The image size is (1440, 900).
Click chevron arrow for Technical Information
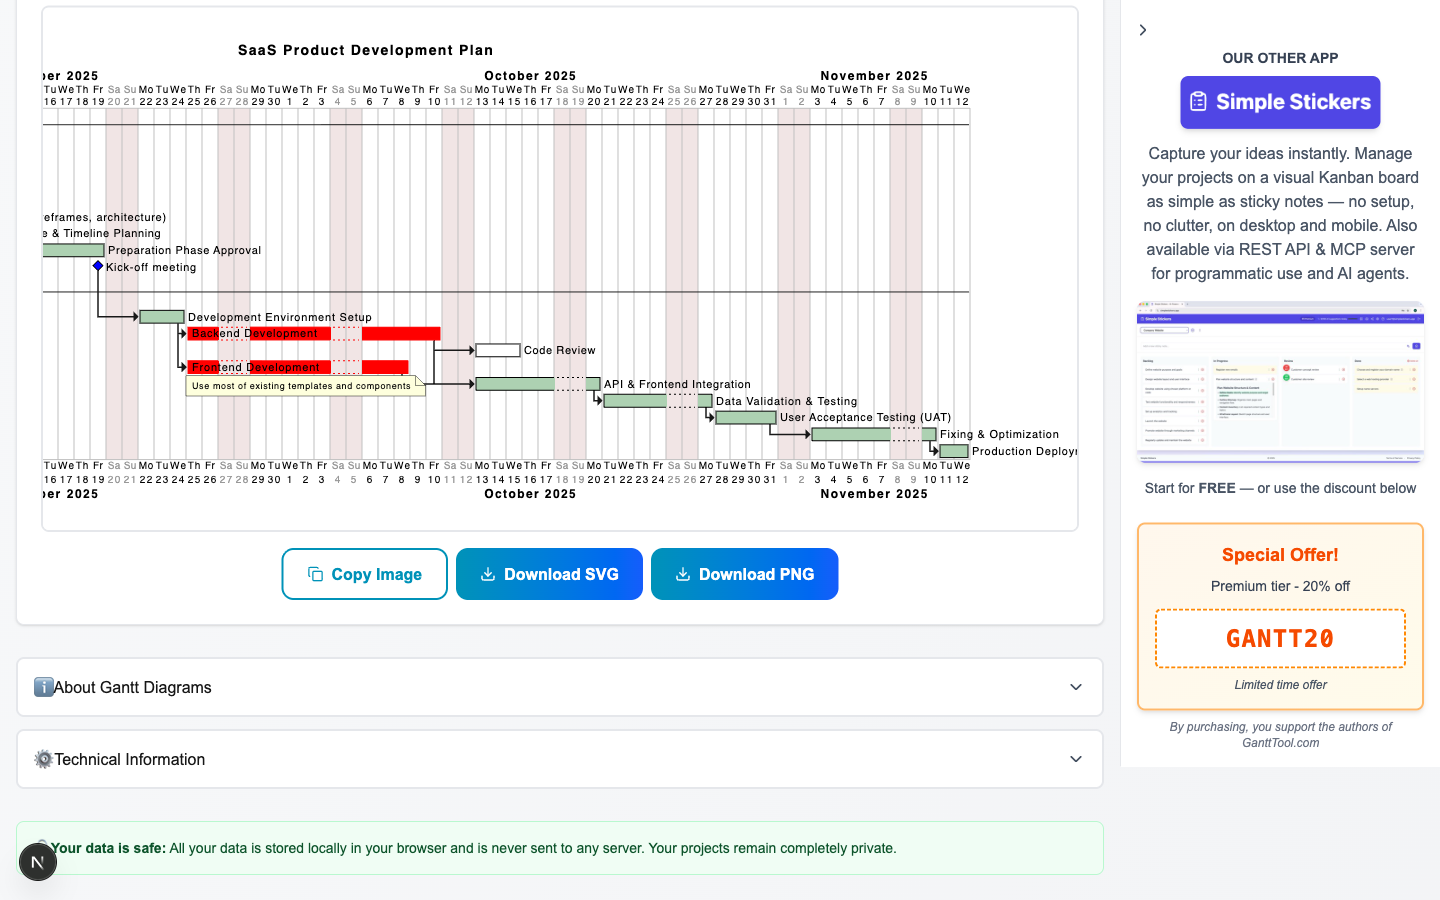(1076, 759)
